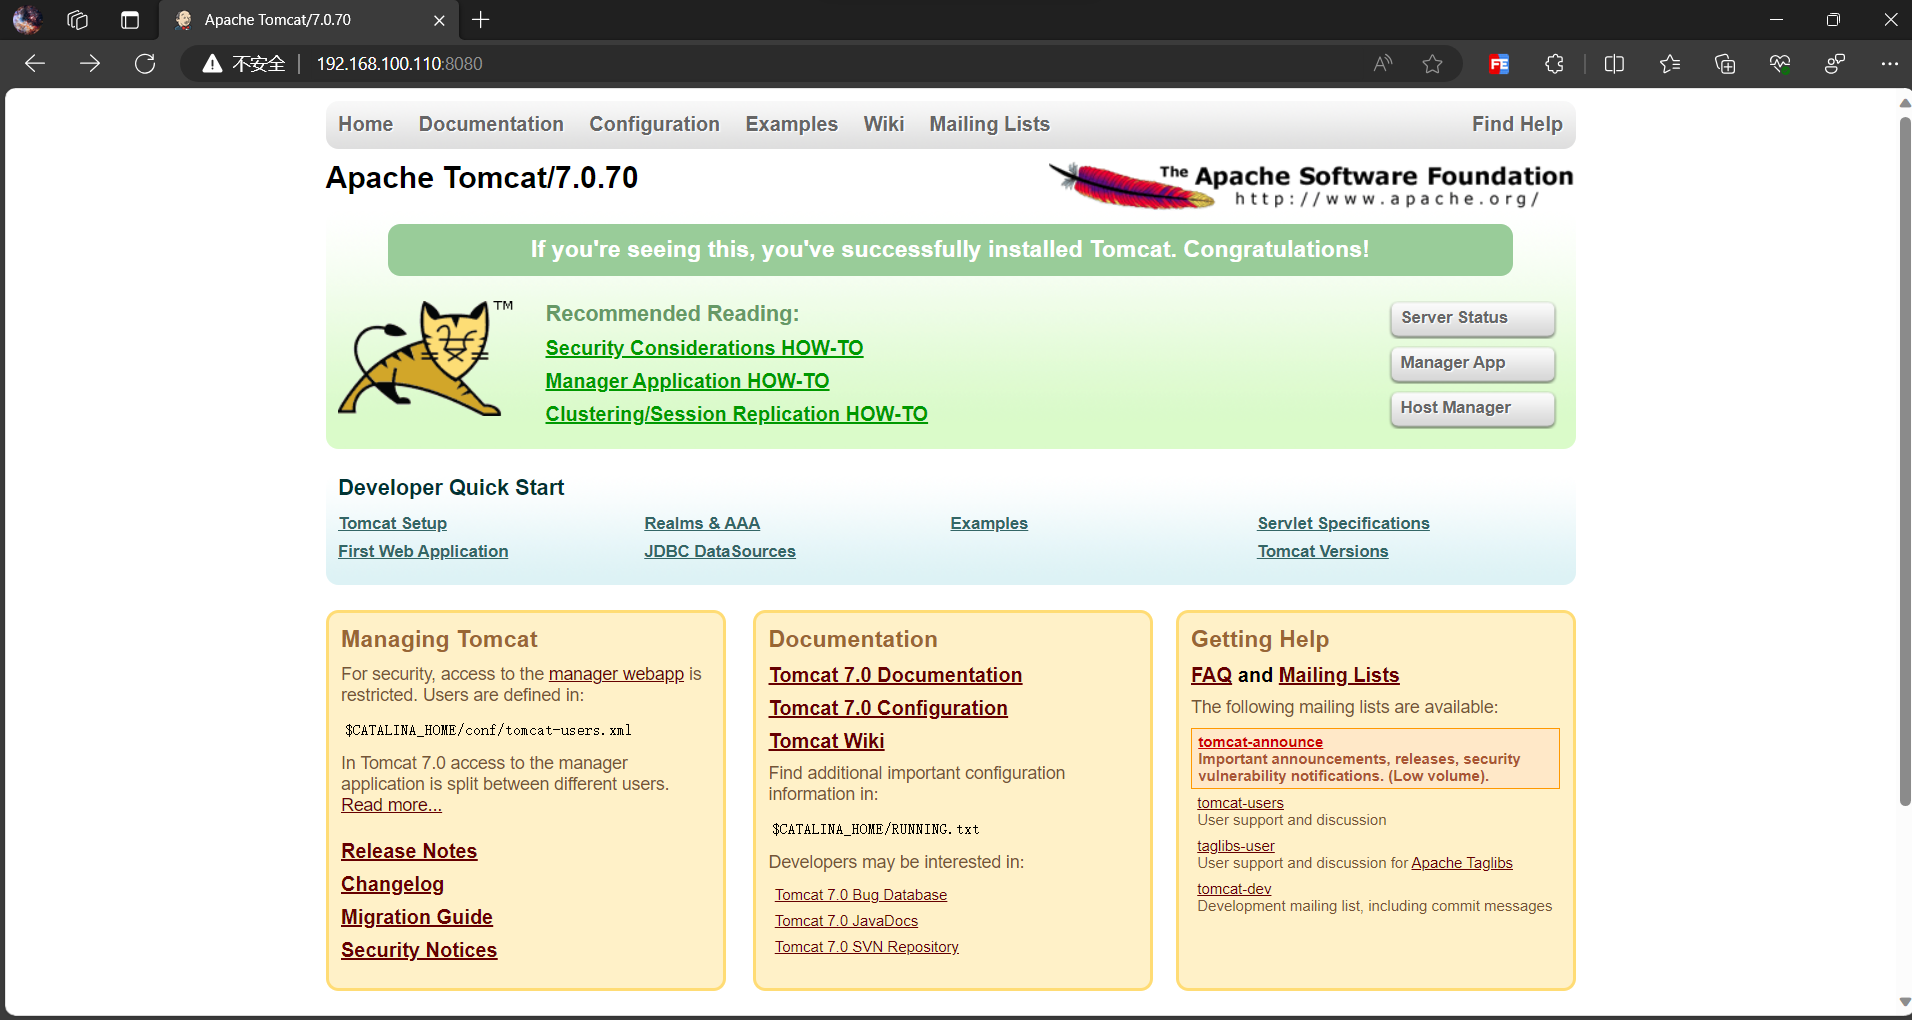Open the tab actions menu icon
Viewport: 1912px width, 1020px height.
[130, 20]
